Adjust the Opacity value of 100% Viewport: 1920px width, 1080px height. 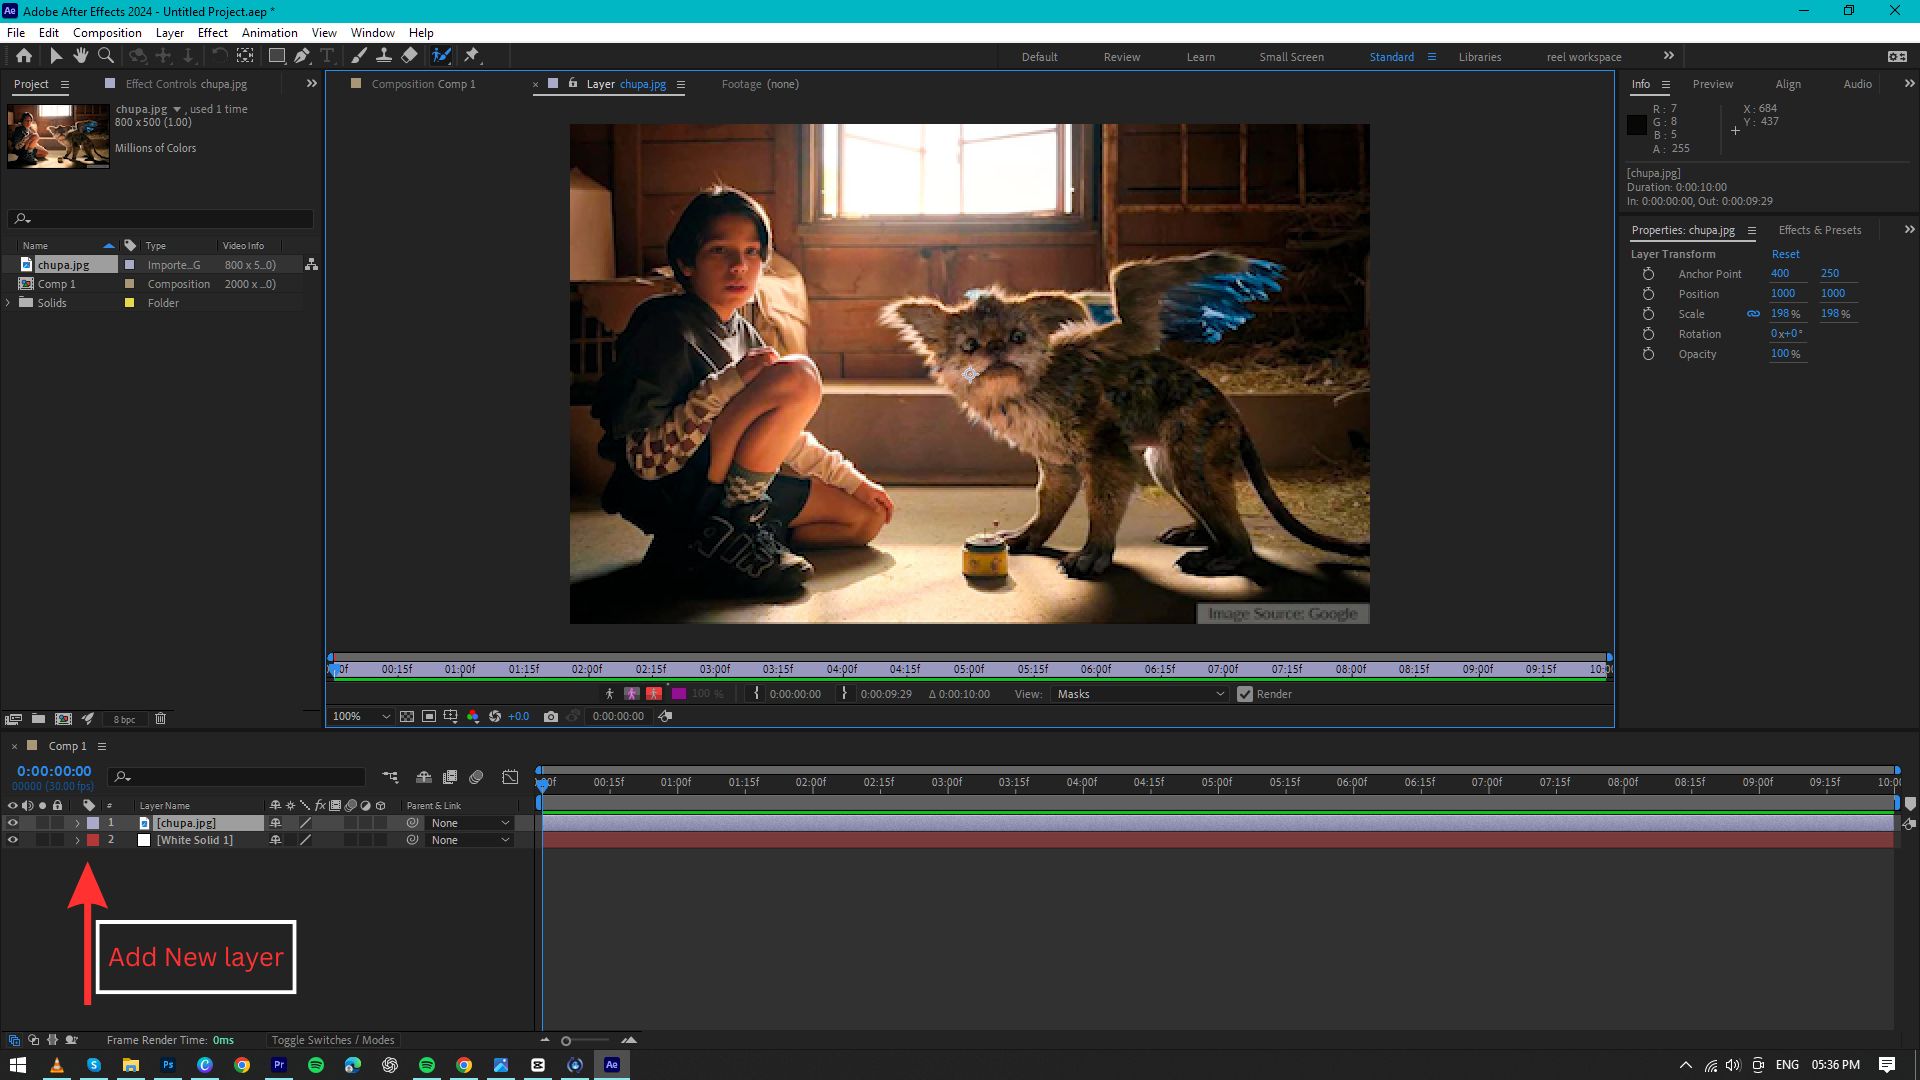tap(1786, 353)
